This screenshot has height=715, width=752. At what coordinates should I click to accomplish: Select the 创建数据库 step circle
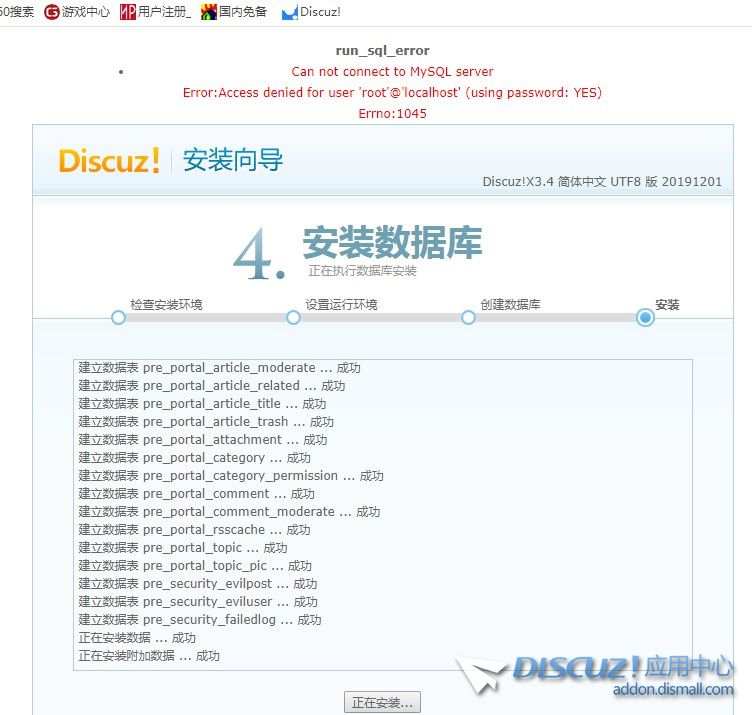[x=468, y=317]
